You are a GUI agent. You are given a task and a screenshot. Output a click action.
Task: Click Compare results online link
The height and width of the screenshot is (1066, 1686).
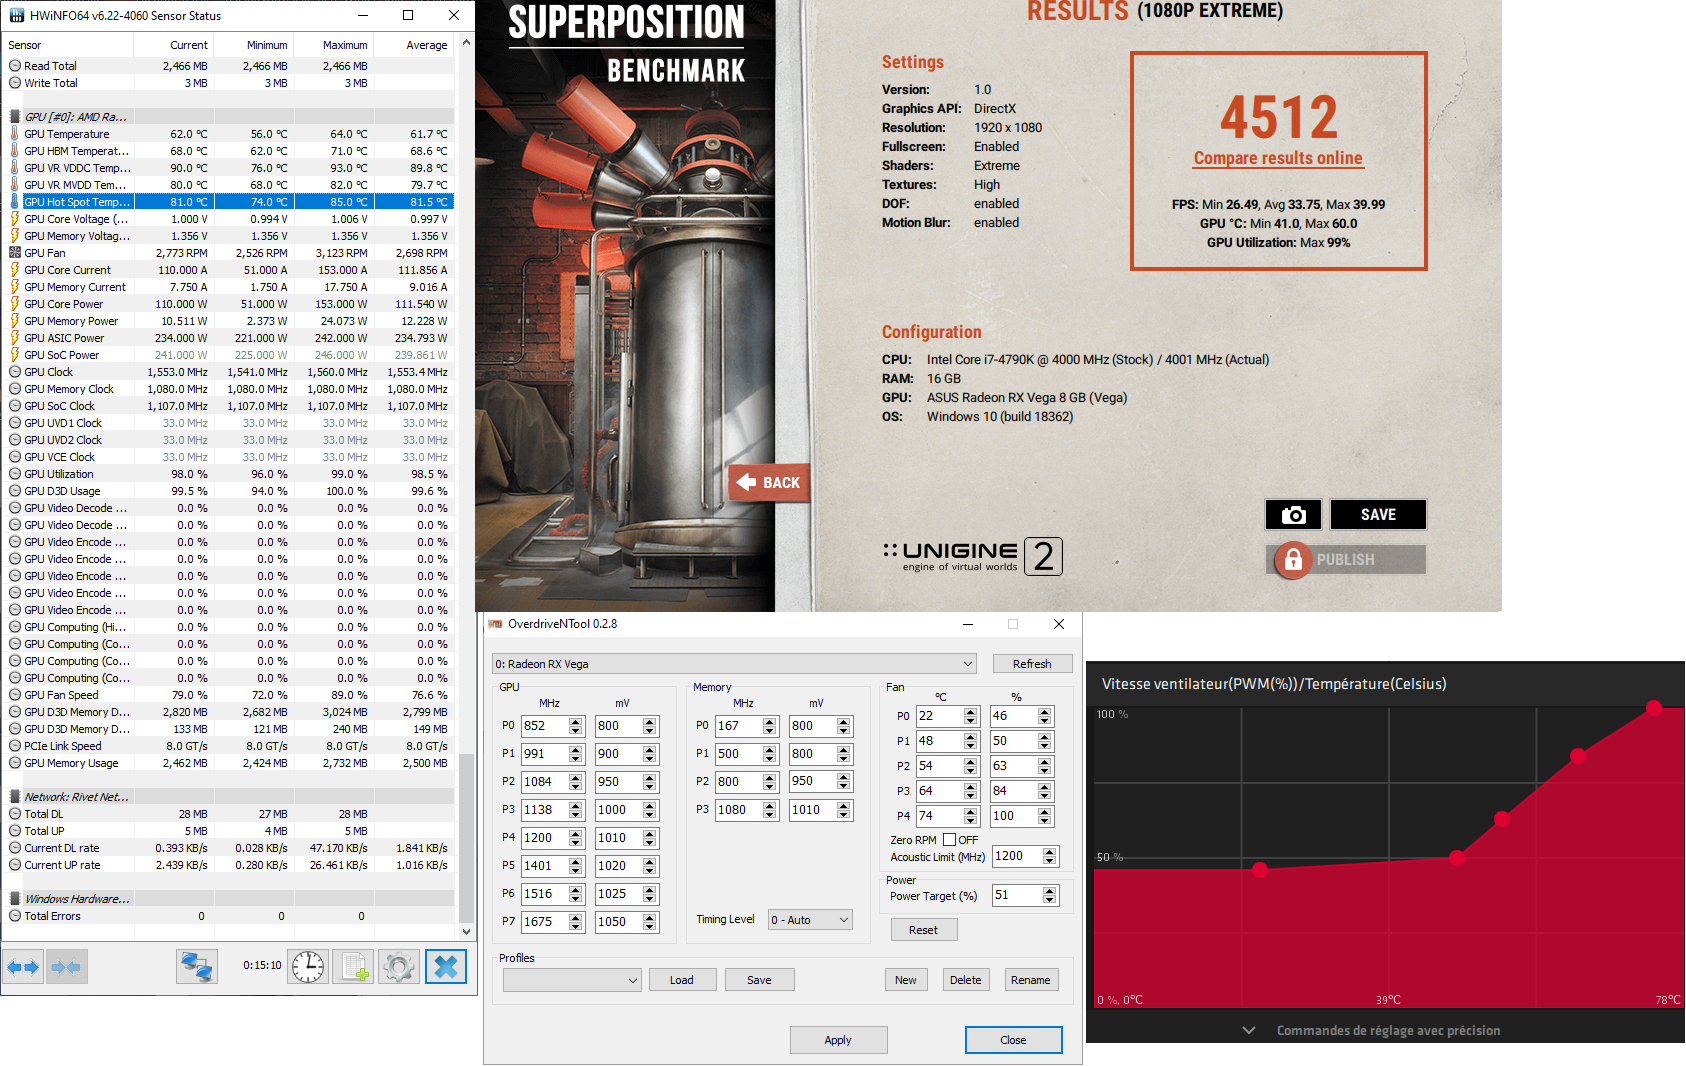tap(1277, 158)
